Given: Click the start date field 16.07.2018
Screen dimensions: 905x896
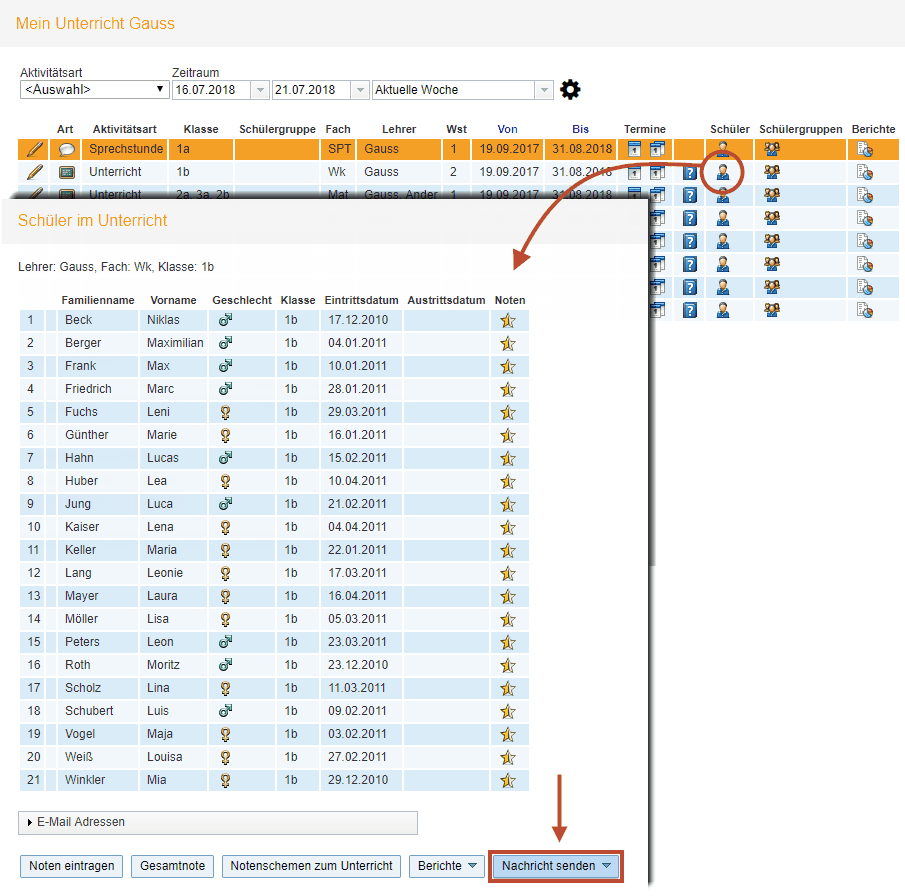Looking at the screenshot, I should point(211,89).
